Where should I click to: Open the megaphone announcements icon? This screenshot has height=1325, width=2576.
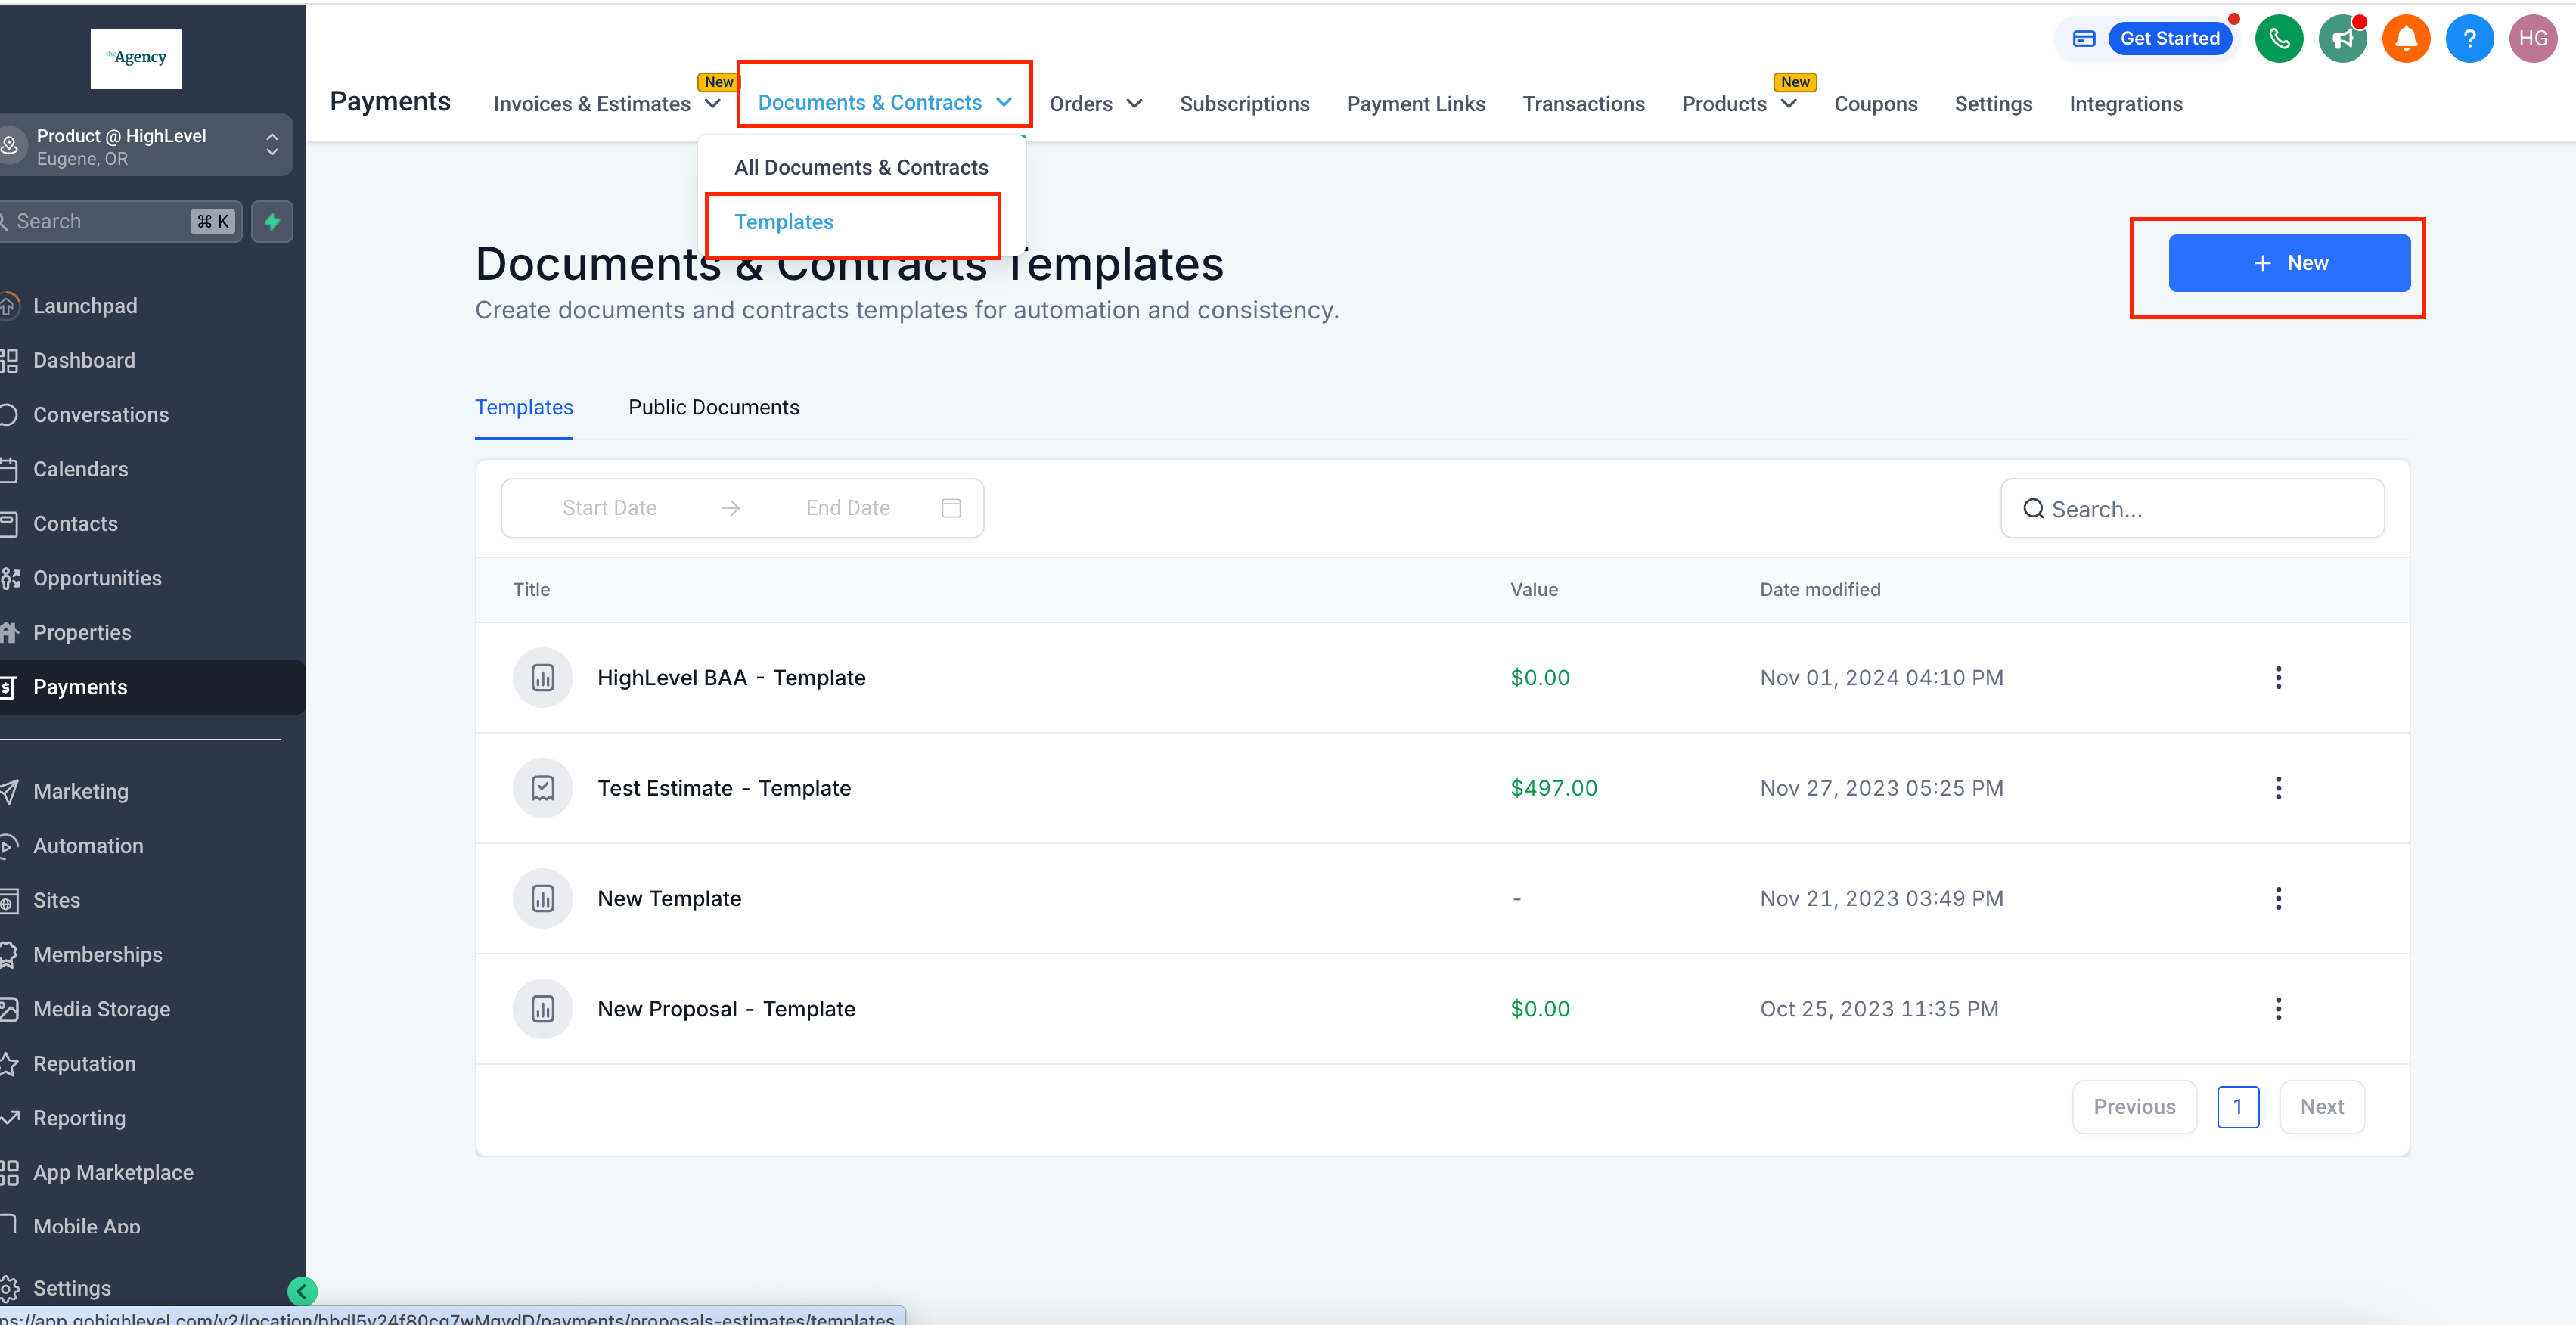tap(2342, 39)
